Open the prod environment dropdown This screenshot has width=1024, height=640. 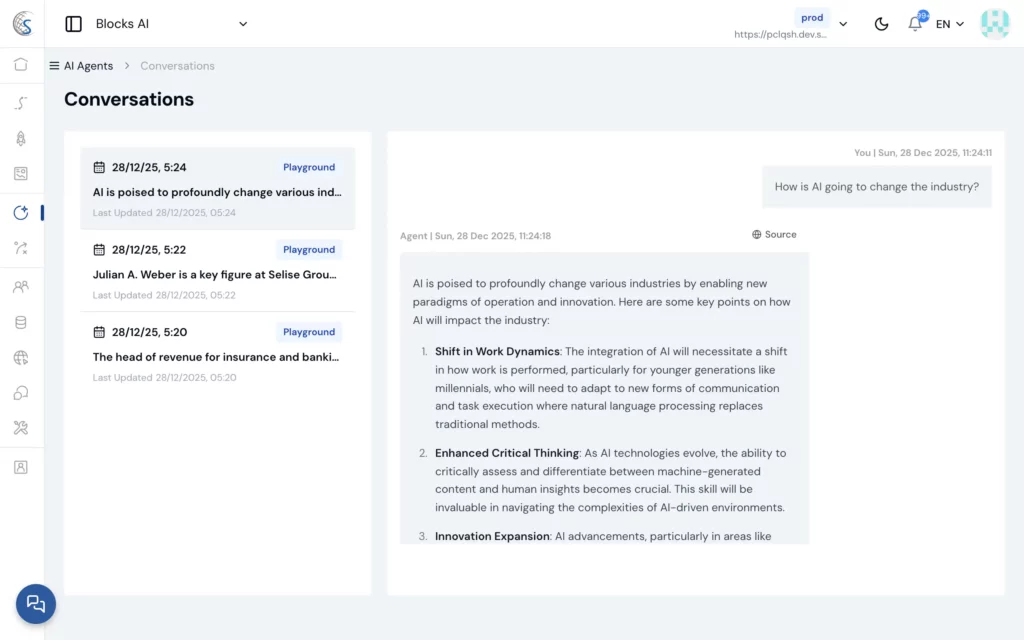pos(842,24)
